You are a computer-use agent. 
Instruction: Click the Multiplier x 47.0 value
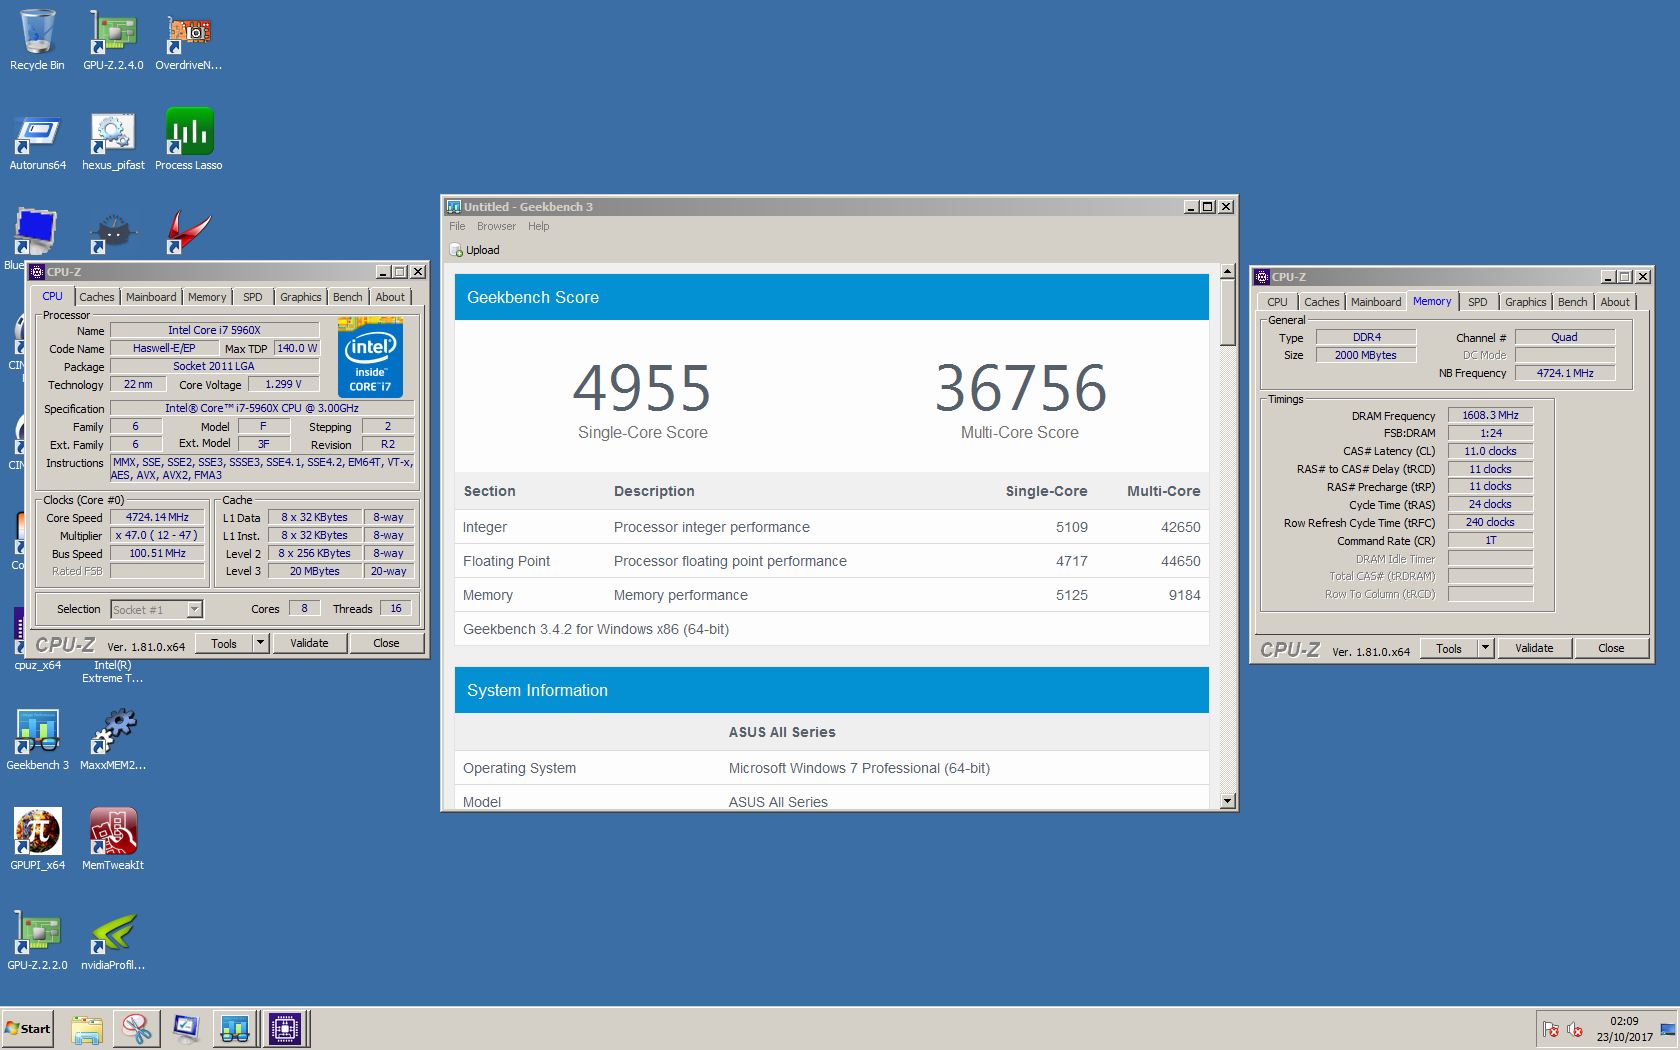pyautogui.click(x=157, y=535)
